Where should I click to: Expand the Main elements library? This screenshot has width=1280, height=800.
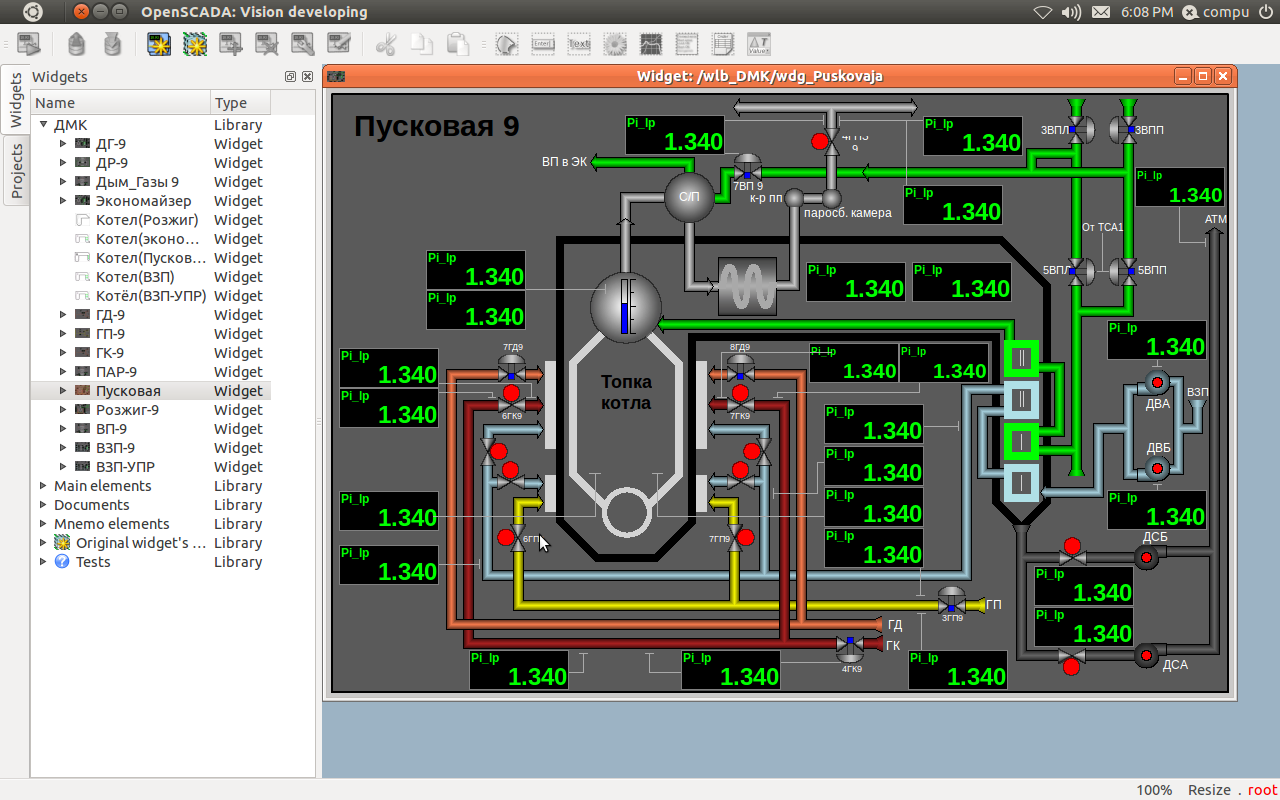(44, 486)
